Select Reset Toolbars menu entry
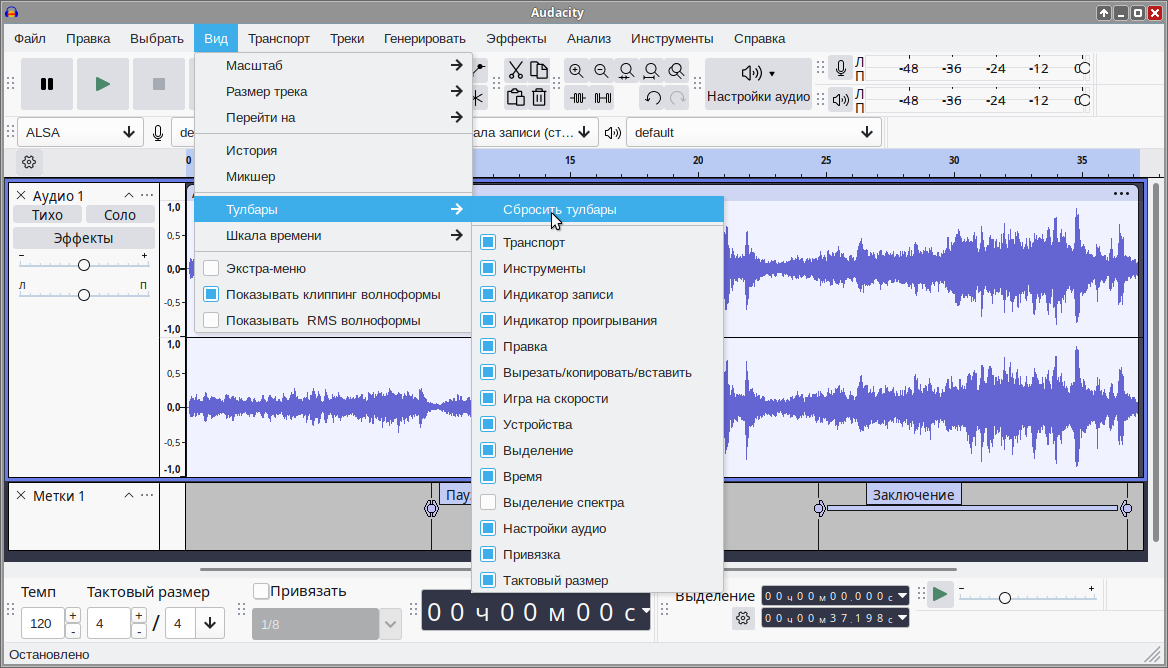Viewport: 1168px width, 668px height. point(559,210)
